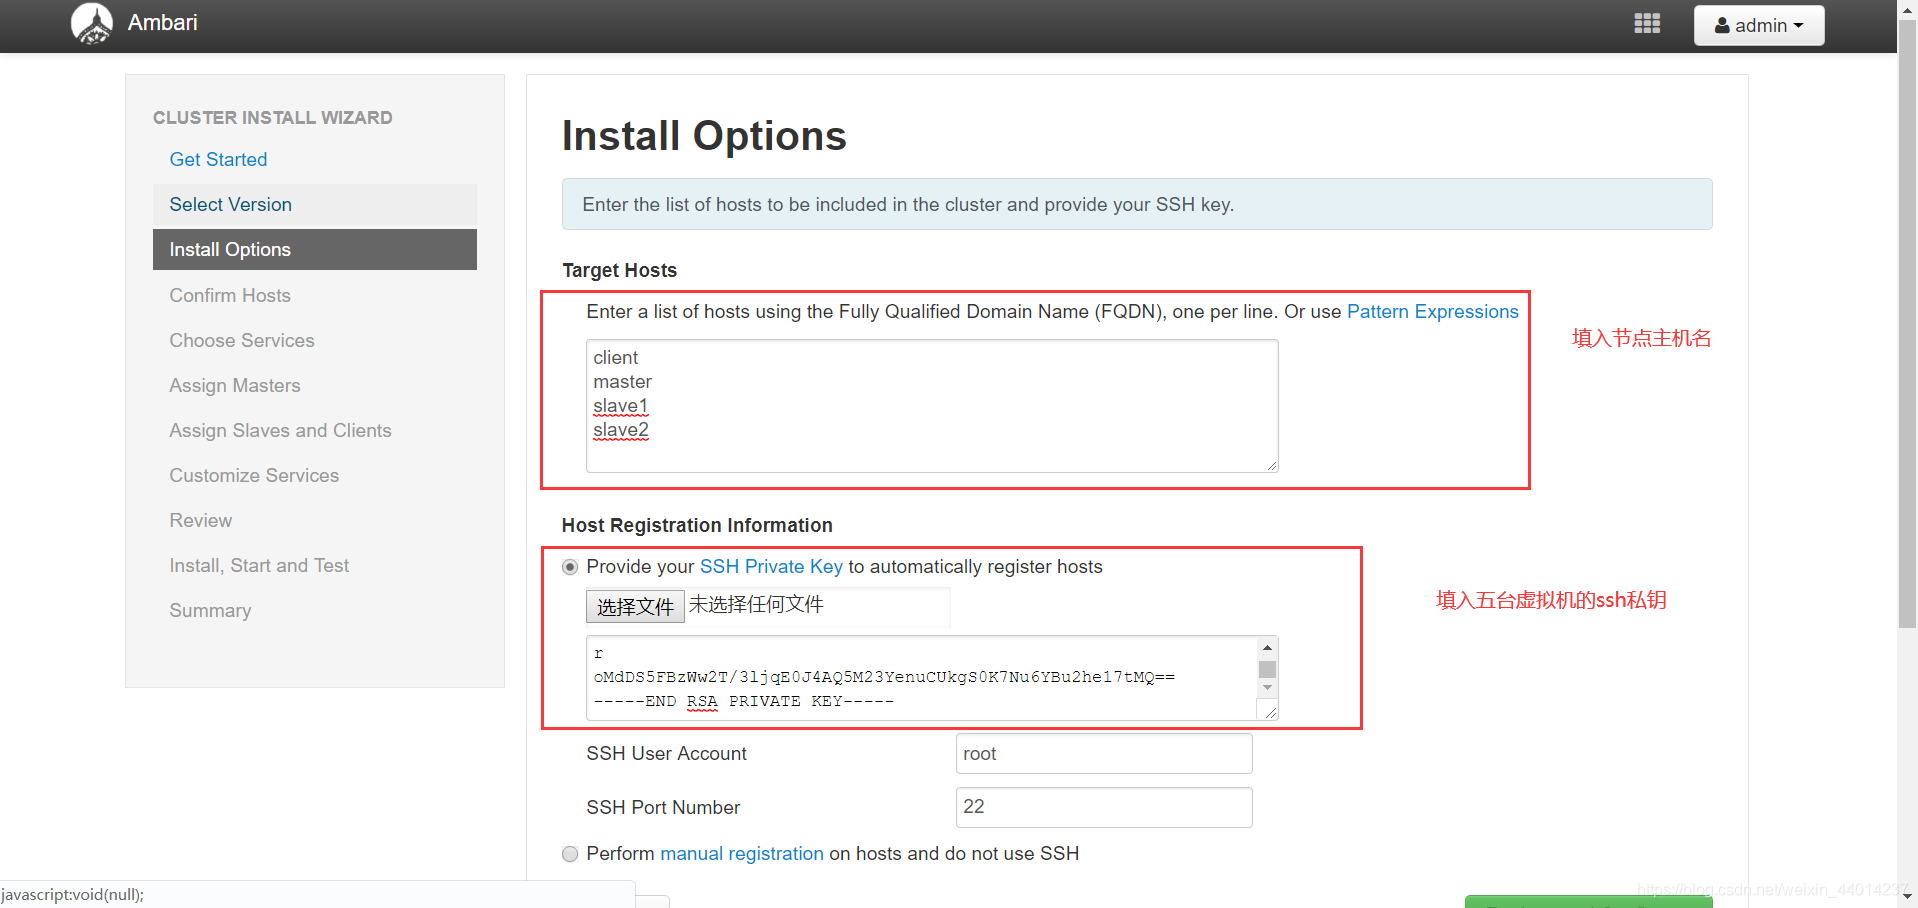Select manual registration radio option
The image size is (1918, 908).
(x=570, y=854)
